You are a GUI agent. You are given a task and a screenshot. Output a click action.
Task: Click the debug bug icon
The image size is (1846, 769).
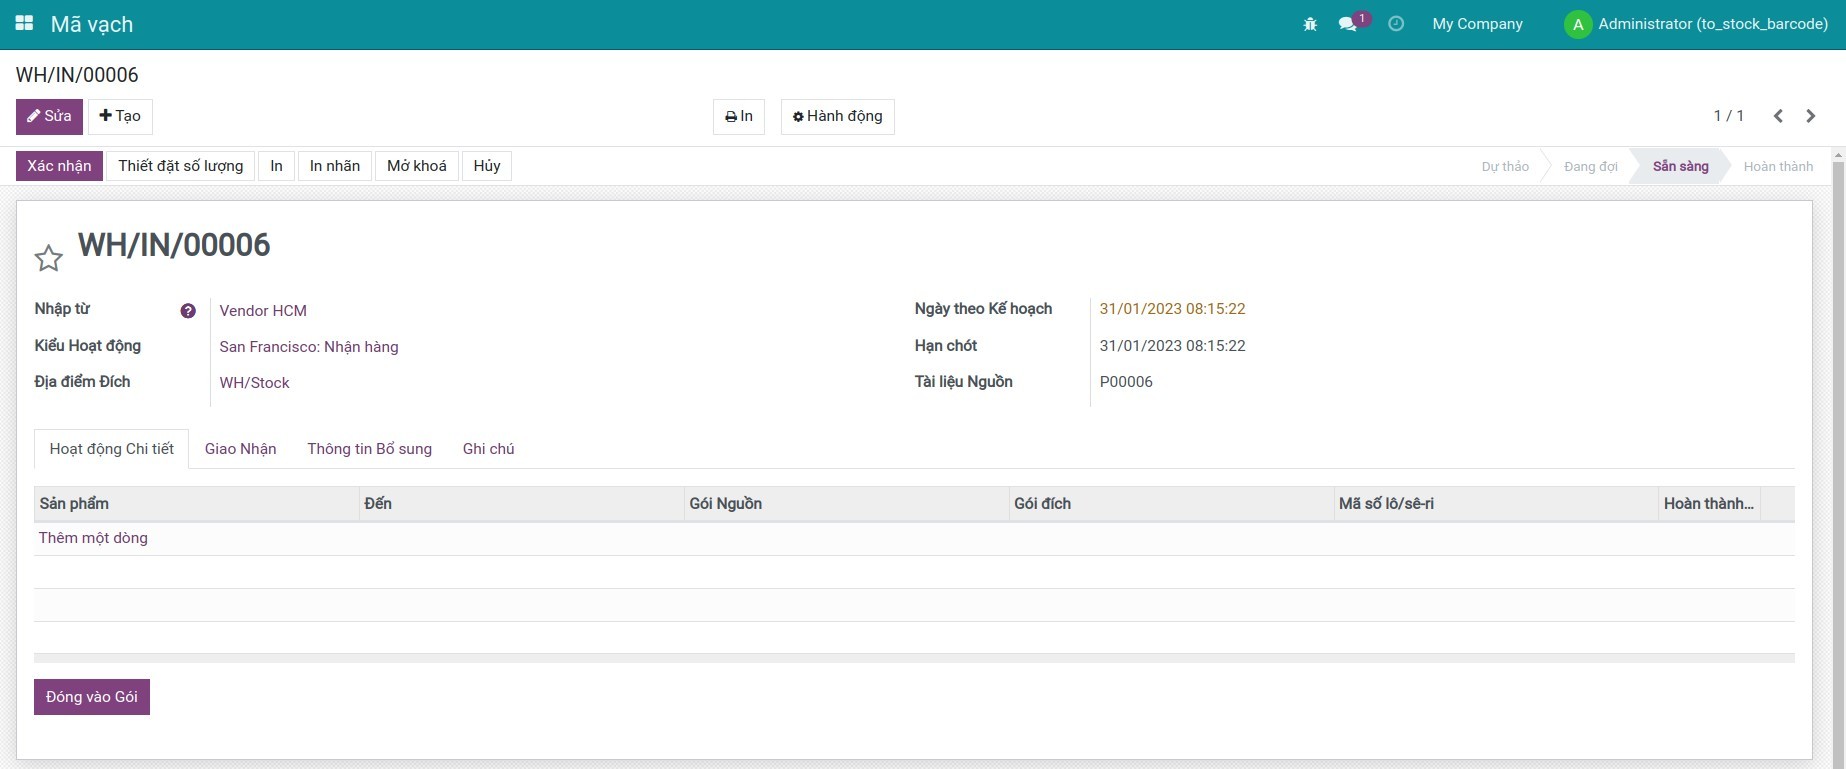point(1310,24)
